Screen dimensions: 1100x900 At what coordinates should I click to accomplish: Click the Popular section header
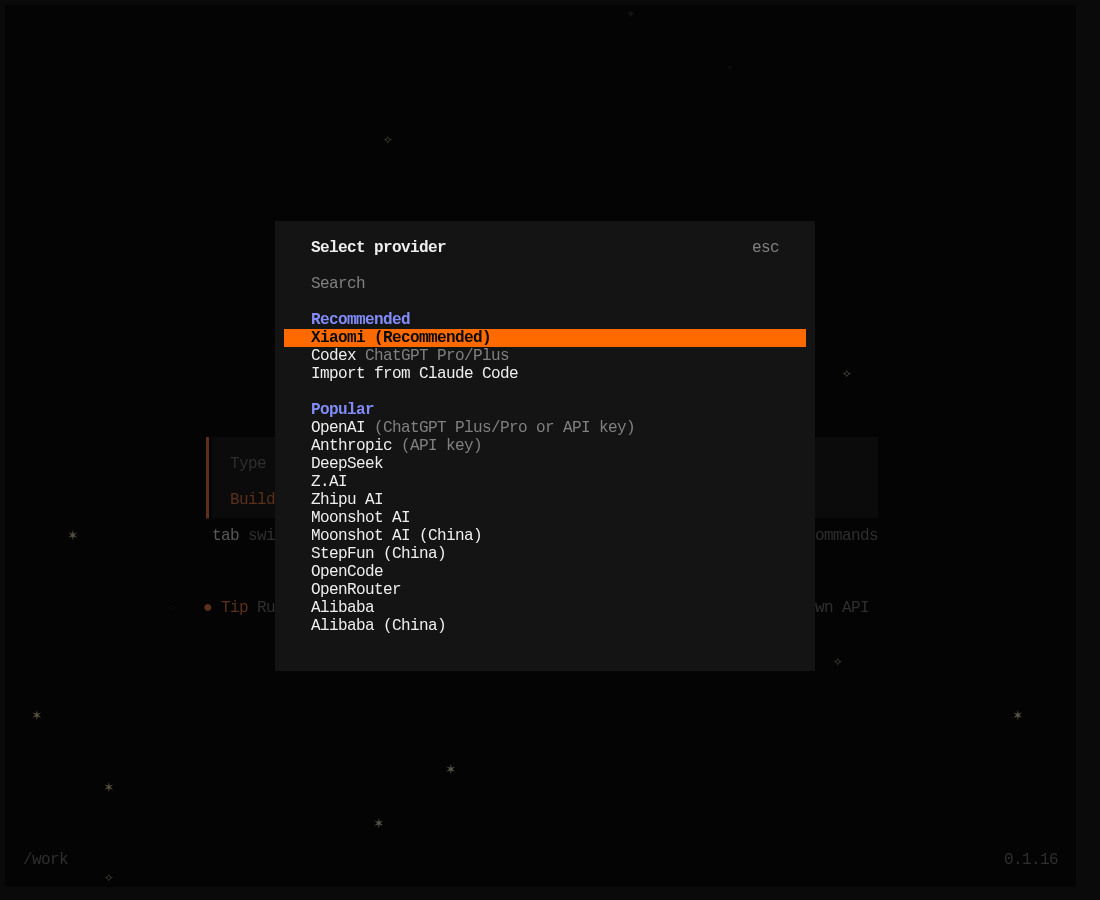[x=342, y=409]
